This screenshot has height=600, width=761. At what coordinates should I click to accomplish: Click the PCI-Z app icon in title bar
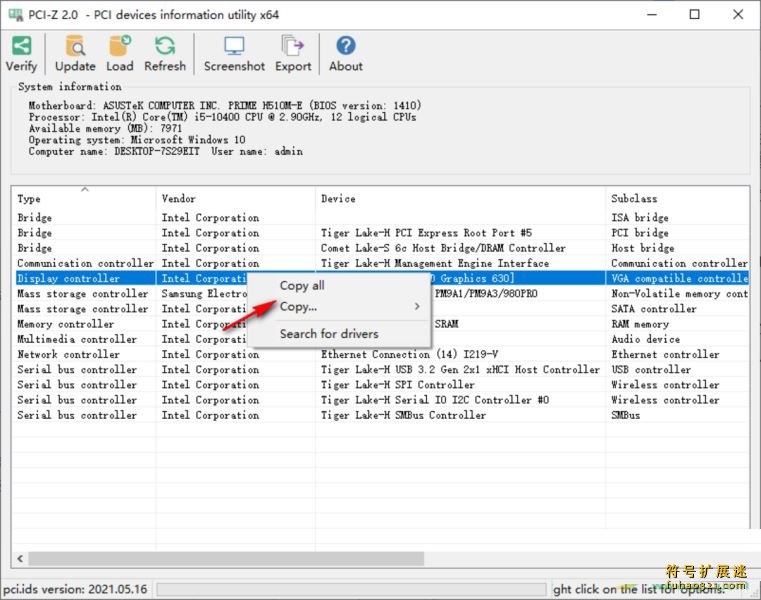(16, 14)
